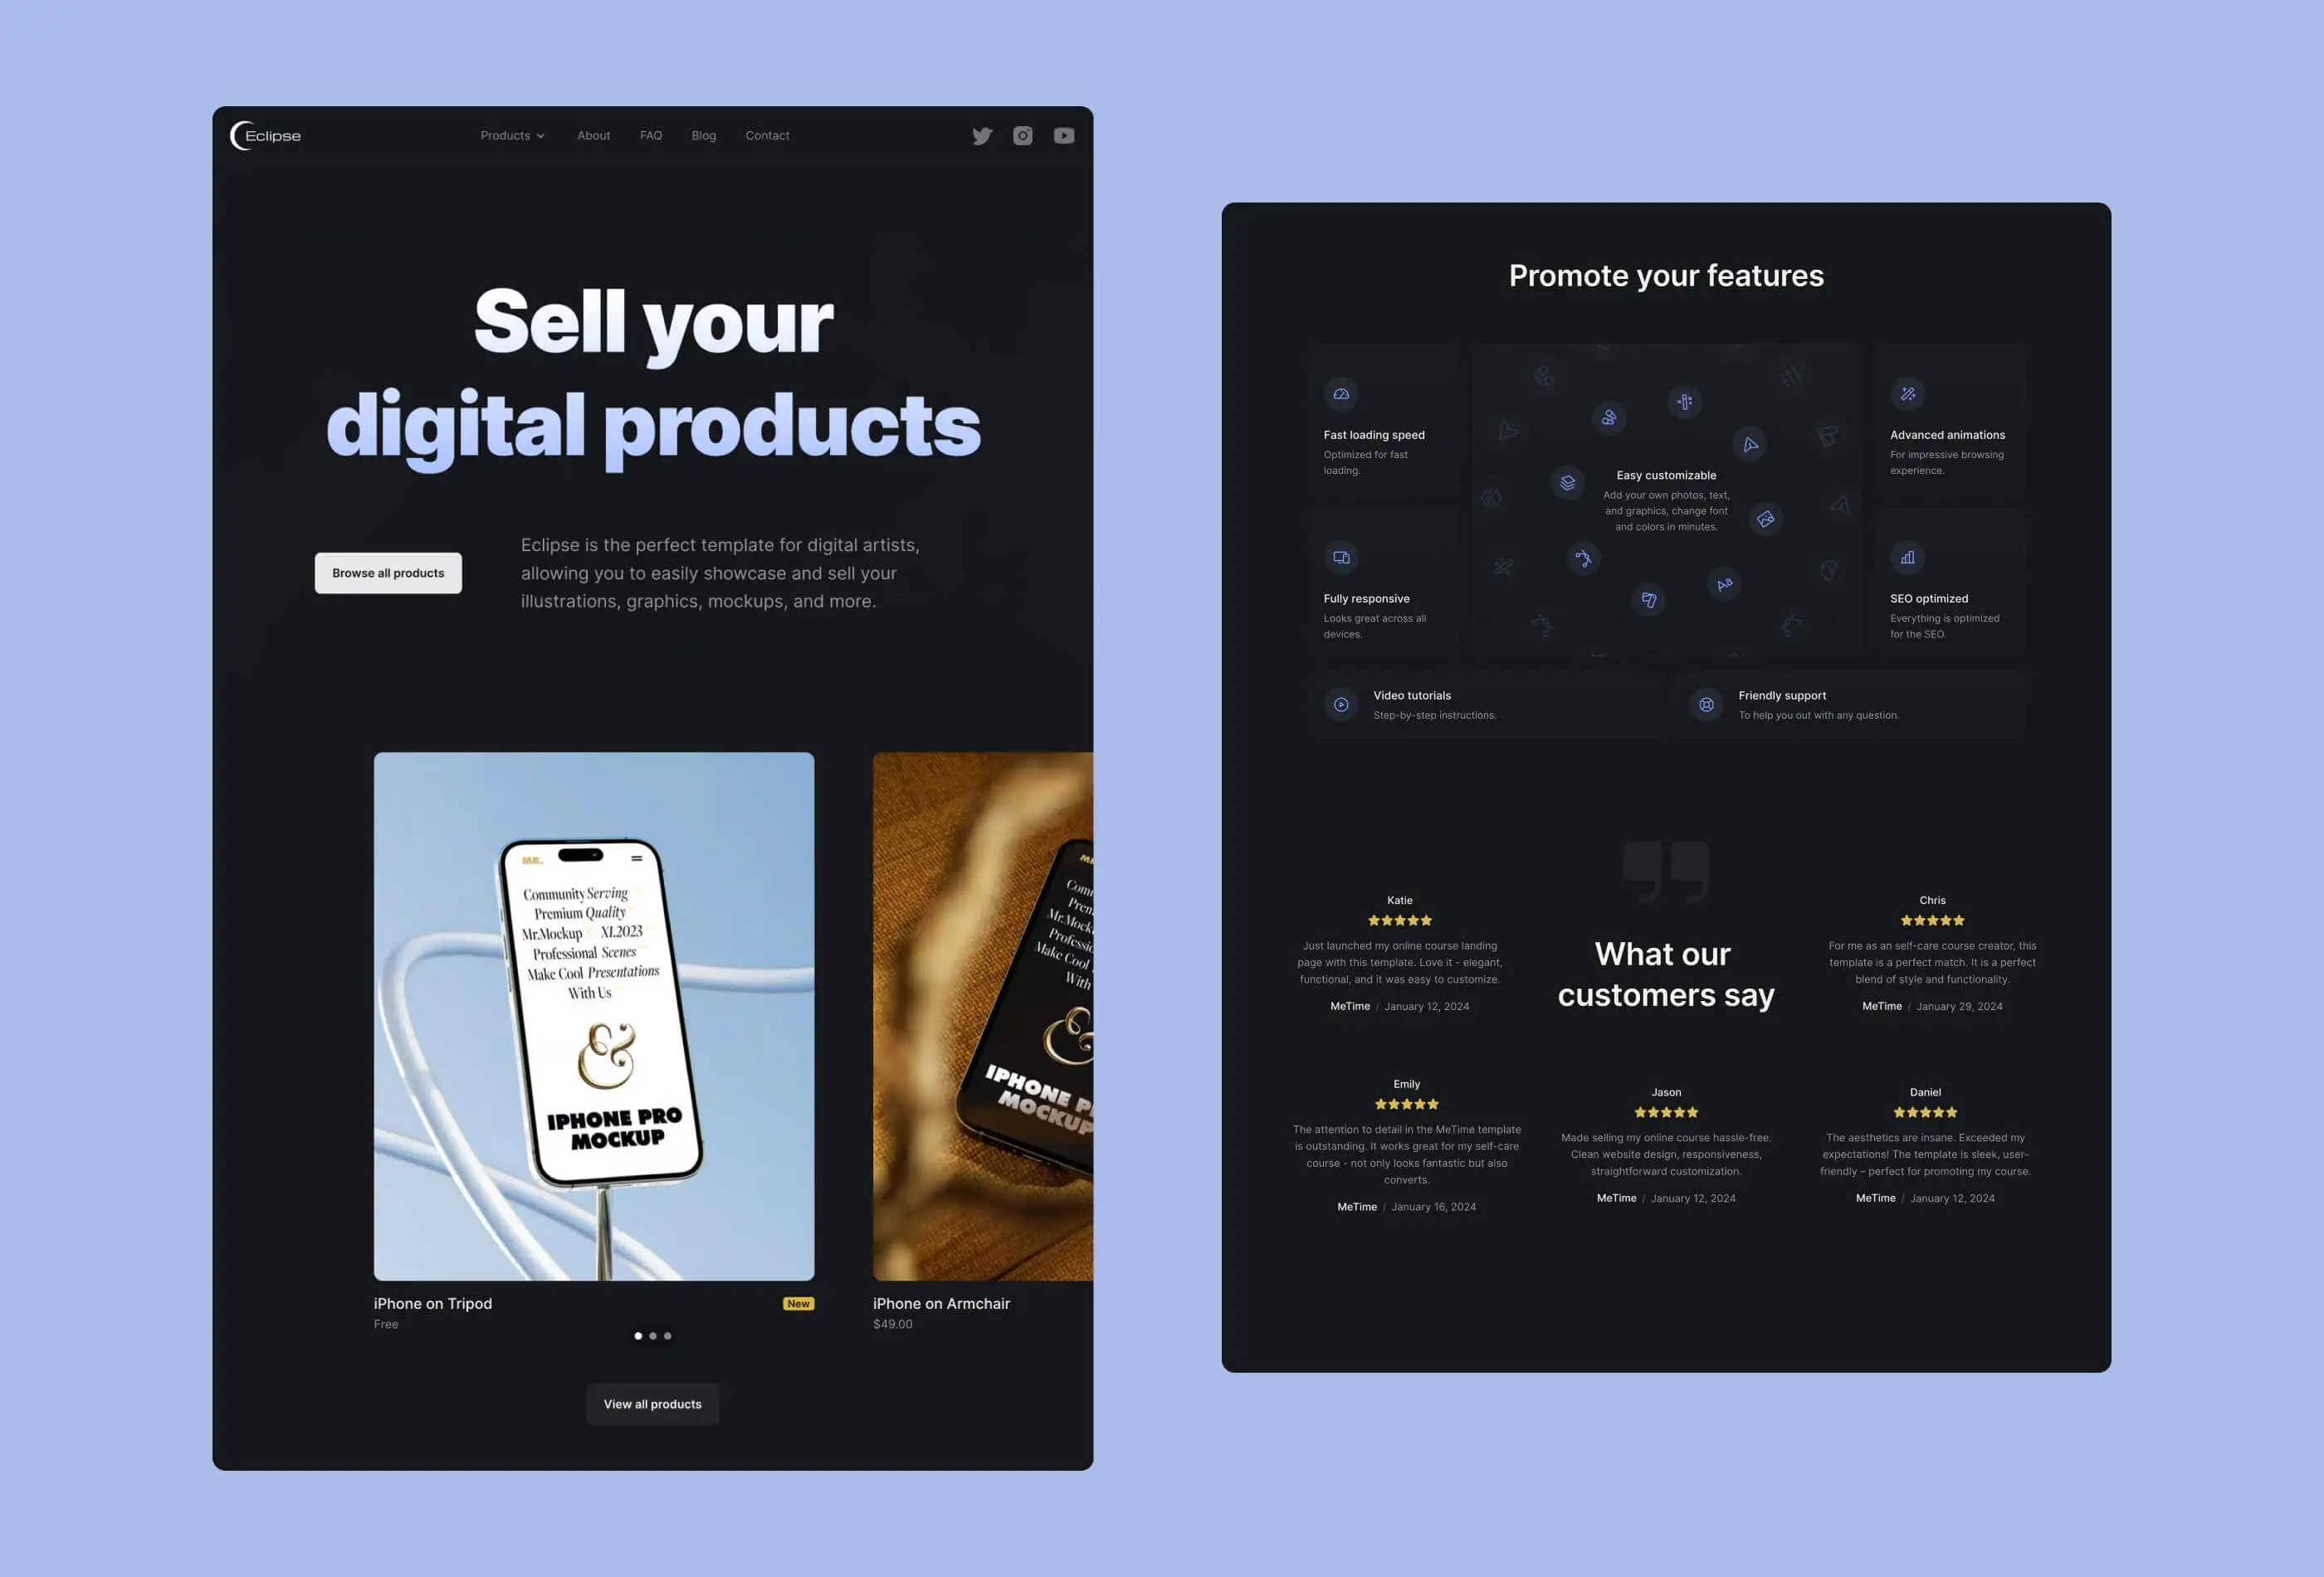The height and width of the screenshot is (1577, 2324).
Task: Click the Friendly support icon
Action: pyautogui.click(x=1703, y=704)
